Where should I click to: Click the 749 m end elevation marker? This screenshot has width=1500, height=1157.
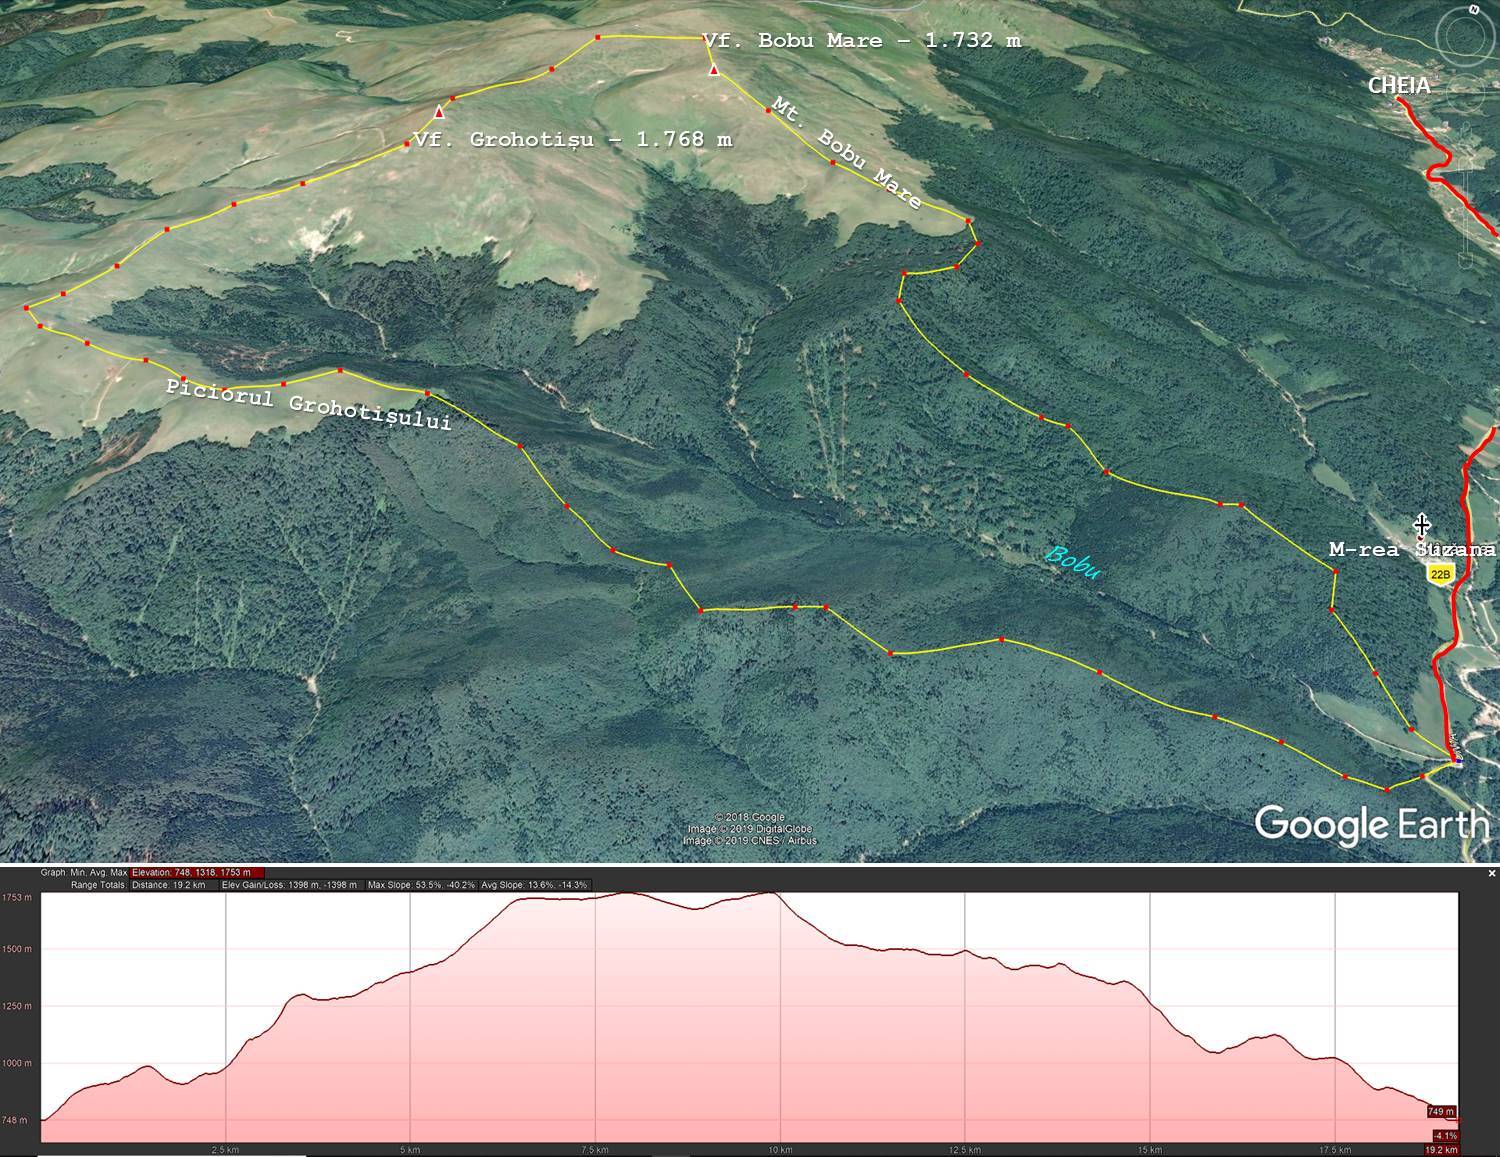coord(1441,1112)
